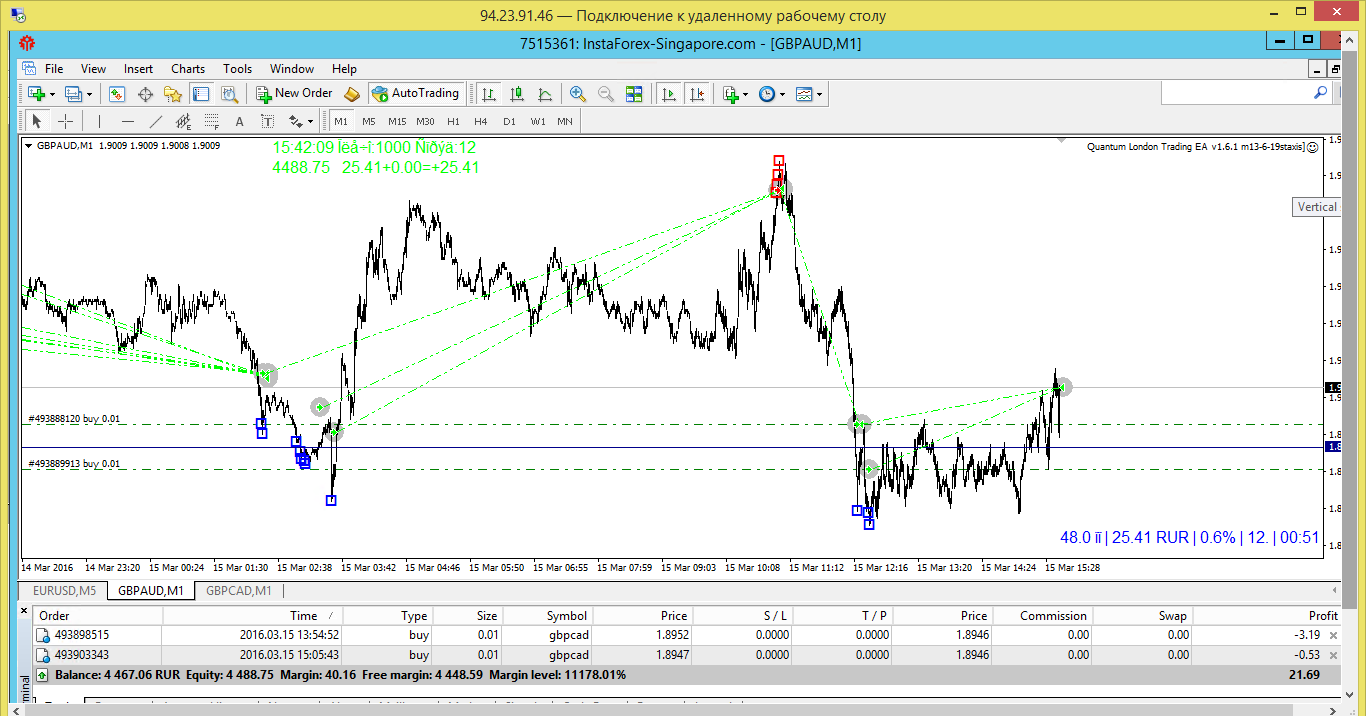This screenshot has height=716, width=1366.
Task: Open the Insert menu
Action: click(138, 69)
